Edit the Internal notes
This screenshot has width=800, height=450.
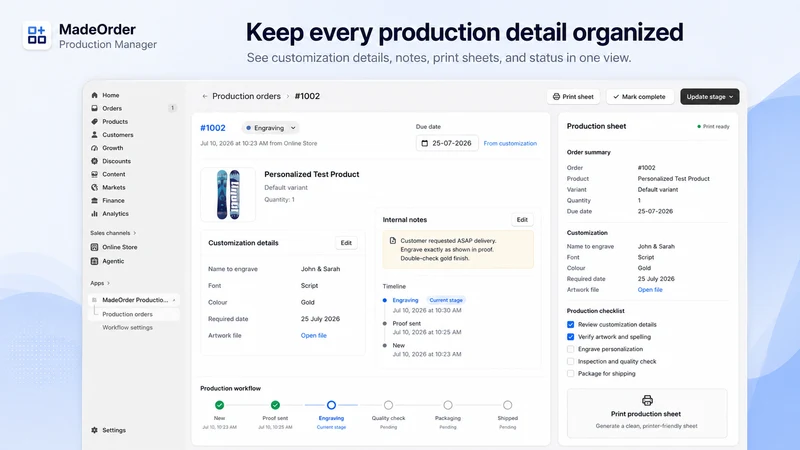click(x=522, y=219)
